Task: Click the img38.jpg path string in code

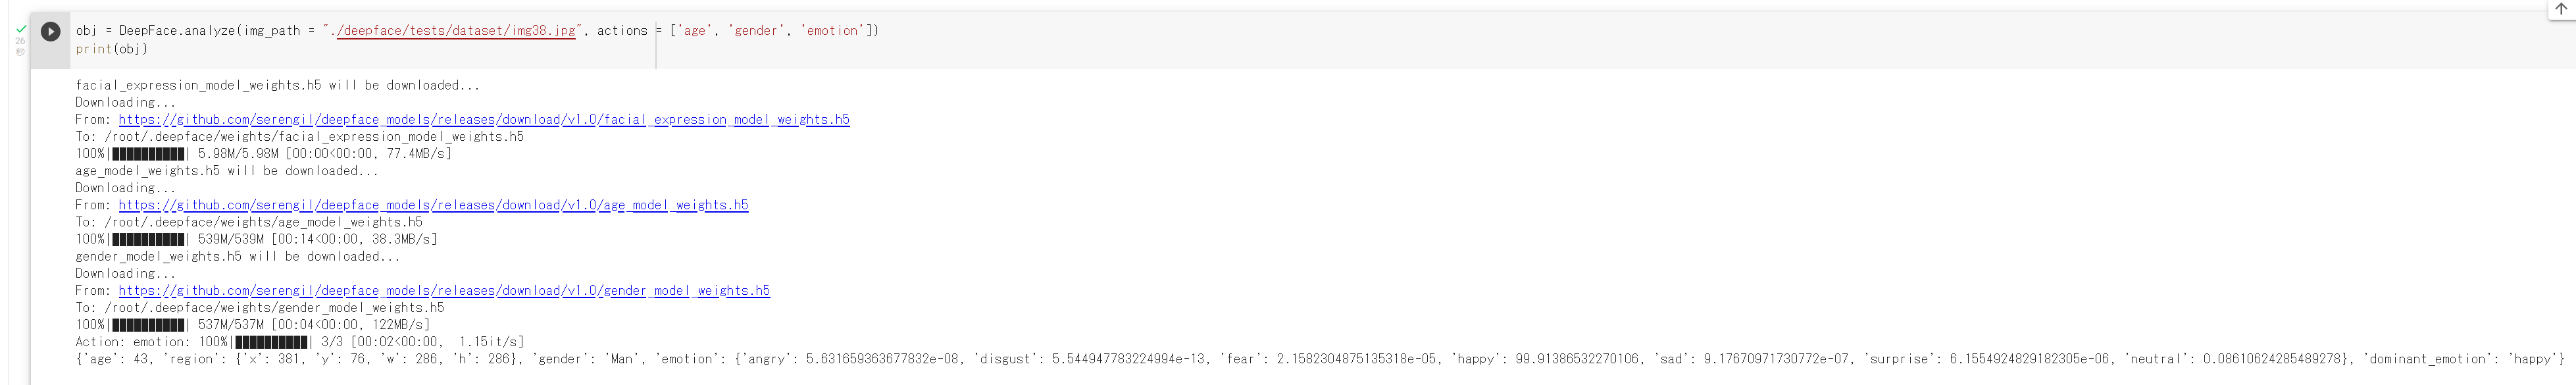Action: tap(456, 31)
